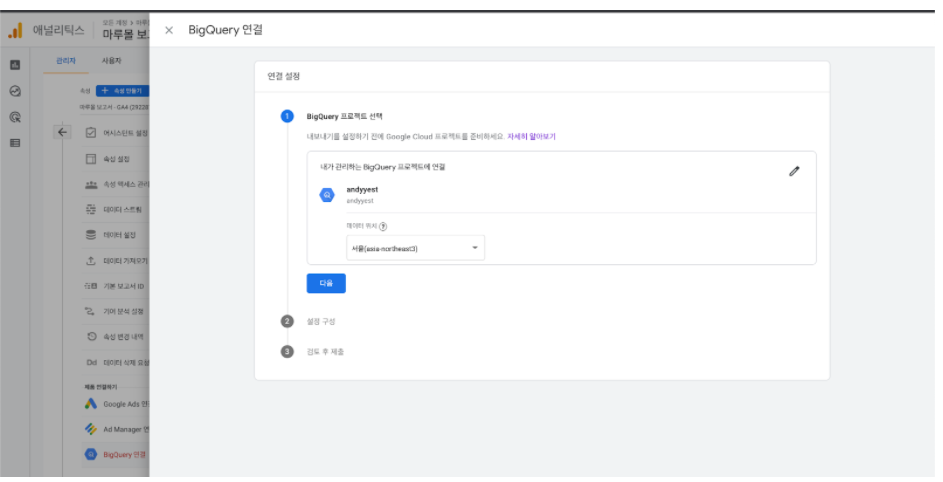The height and width of the screenshot is (482, 943).
Task: Click the help icon beside 데이터 위치
Action: [383, 226]
